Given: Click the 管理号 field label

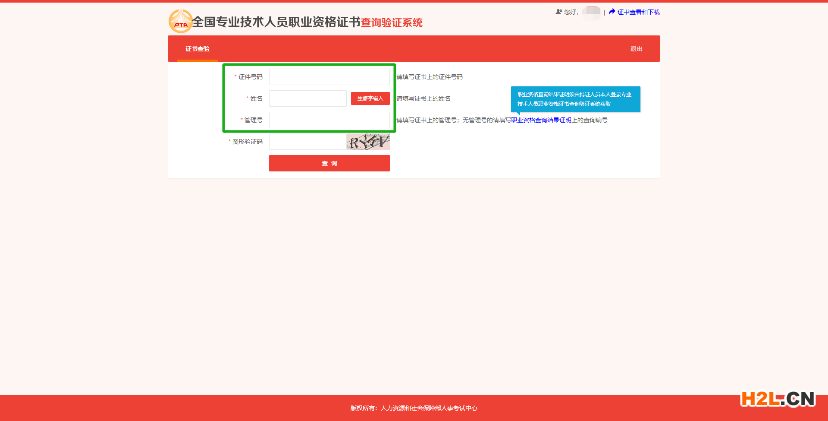Looking at the screenshot, I should [253, 120].
